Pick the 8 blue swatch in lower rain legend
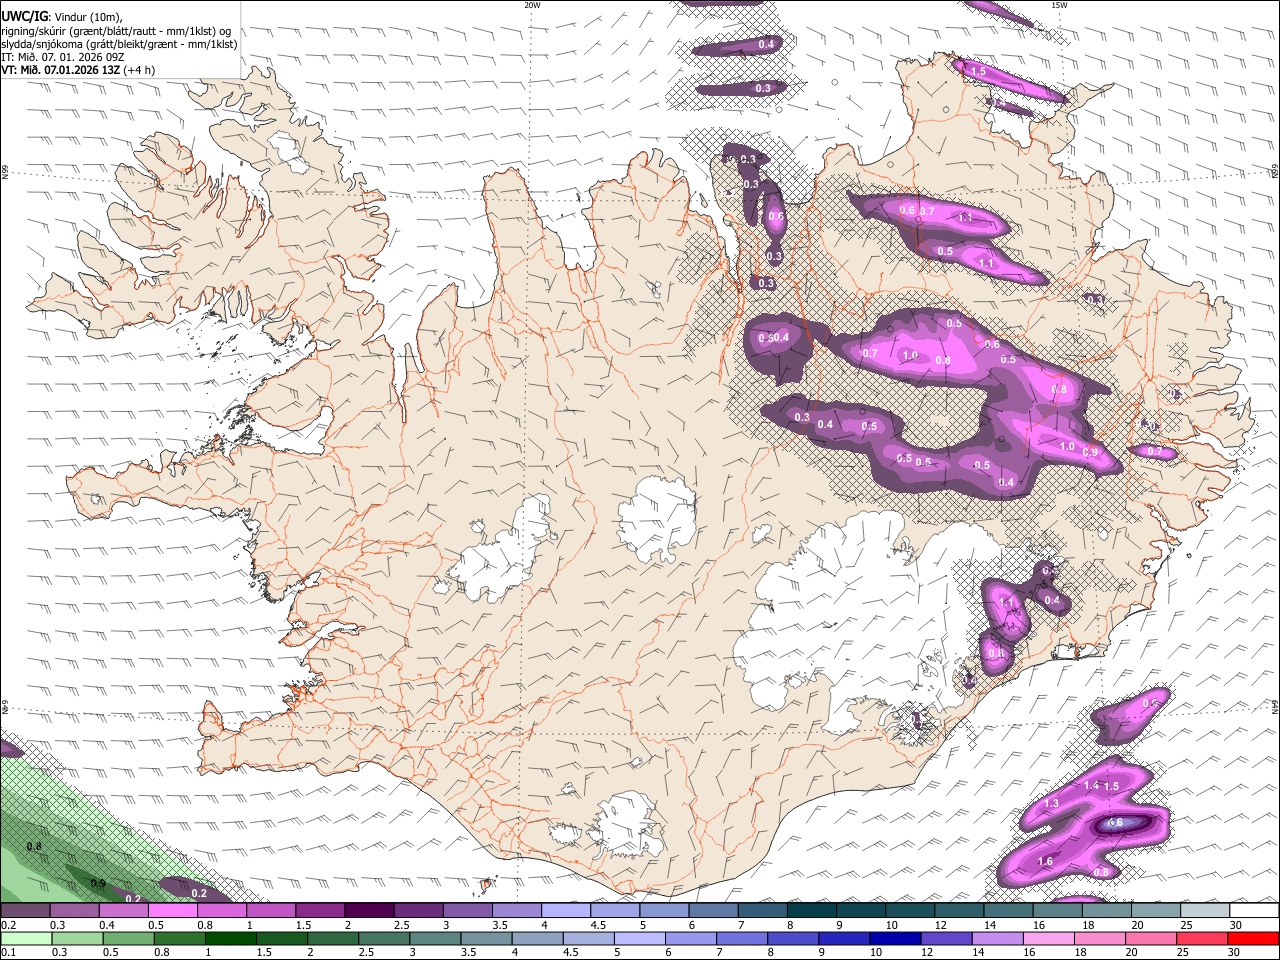The width and height of the screenshot is (1280, 960). click(793, 938)
